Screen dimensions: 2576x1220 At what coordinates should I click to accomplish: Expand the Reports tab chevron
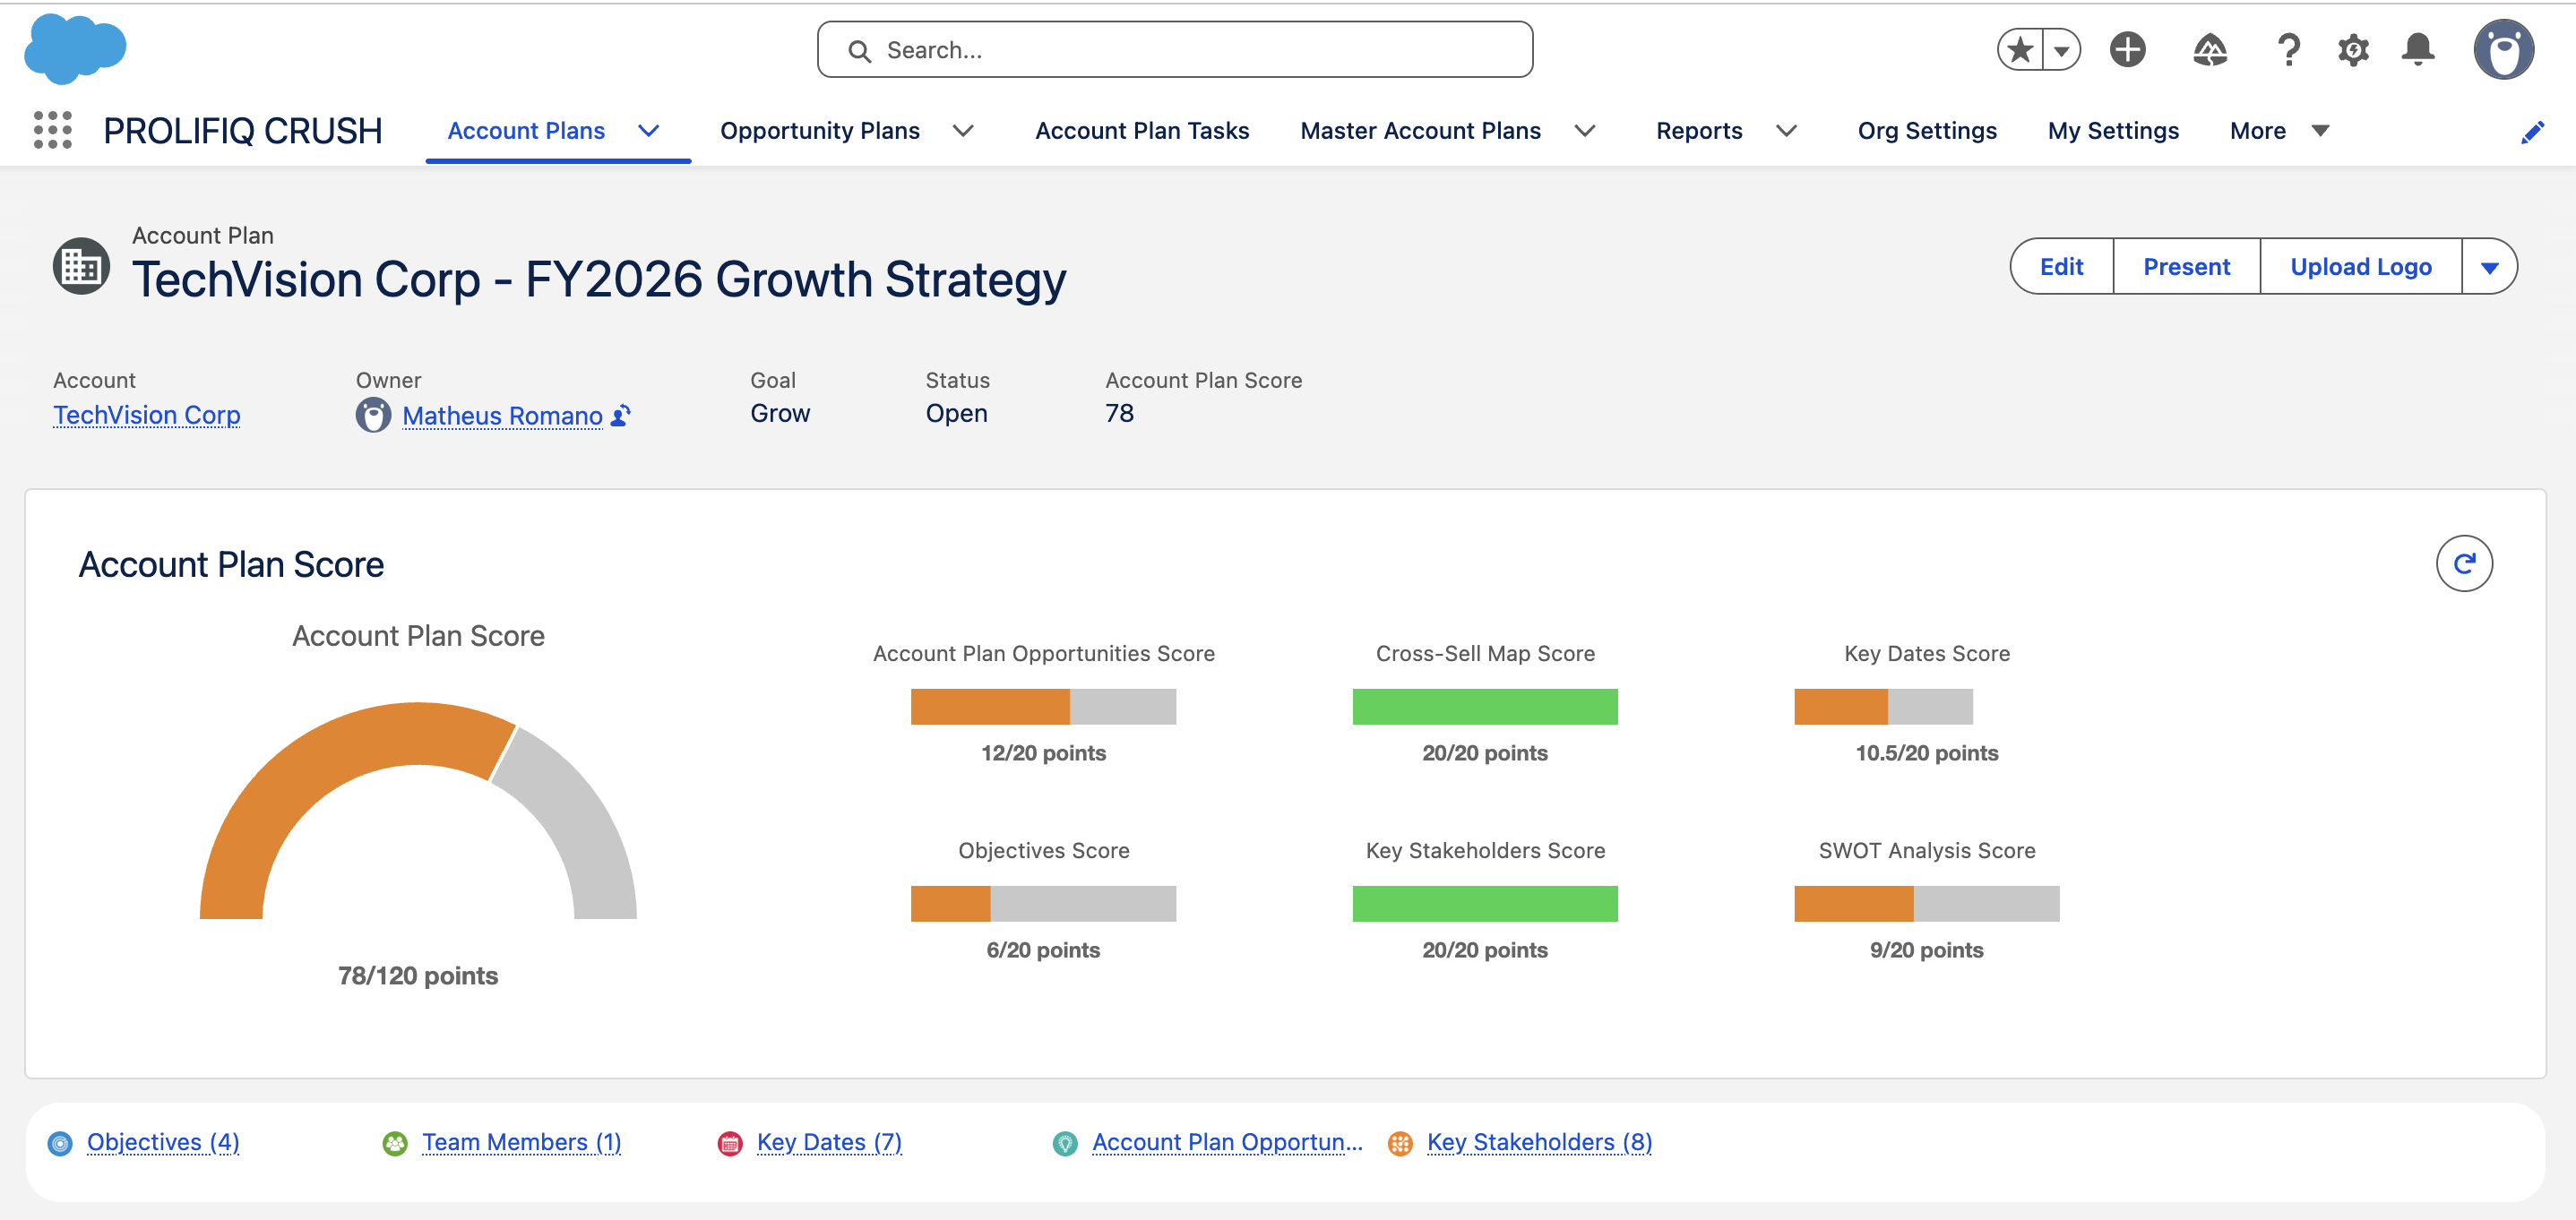(1786, 131)
